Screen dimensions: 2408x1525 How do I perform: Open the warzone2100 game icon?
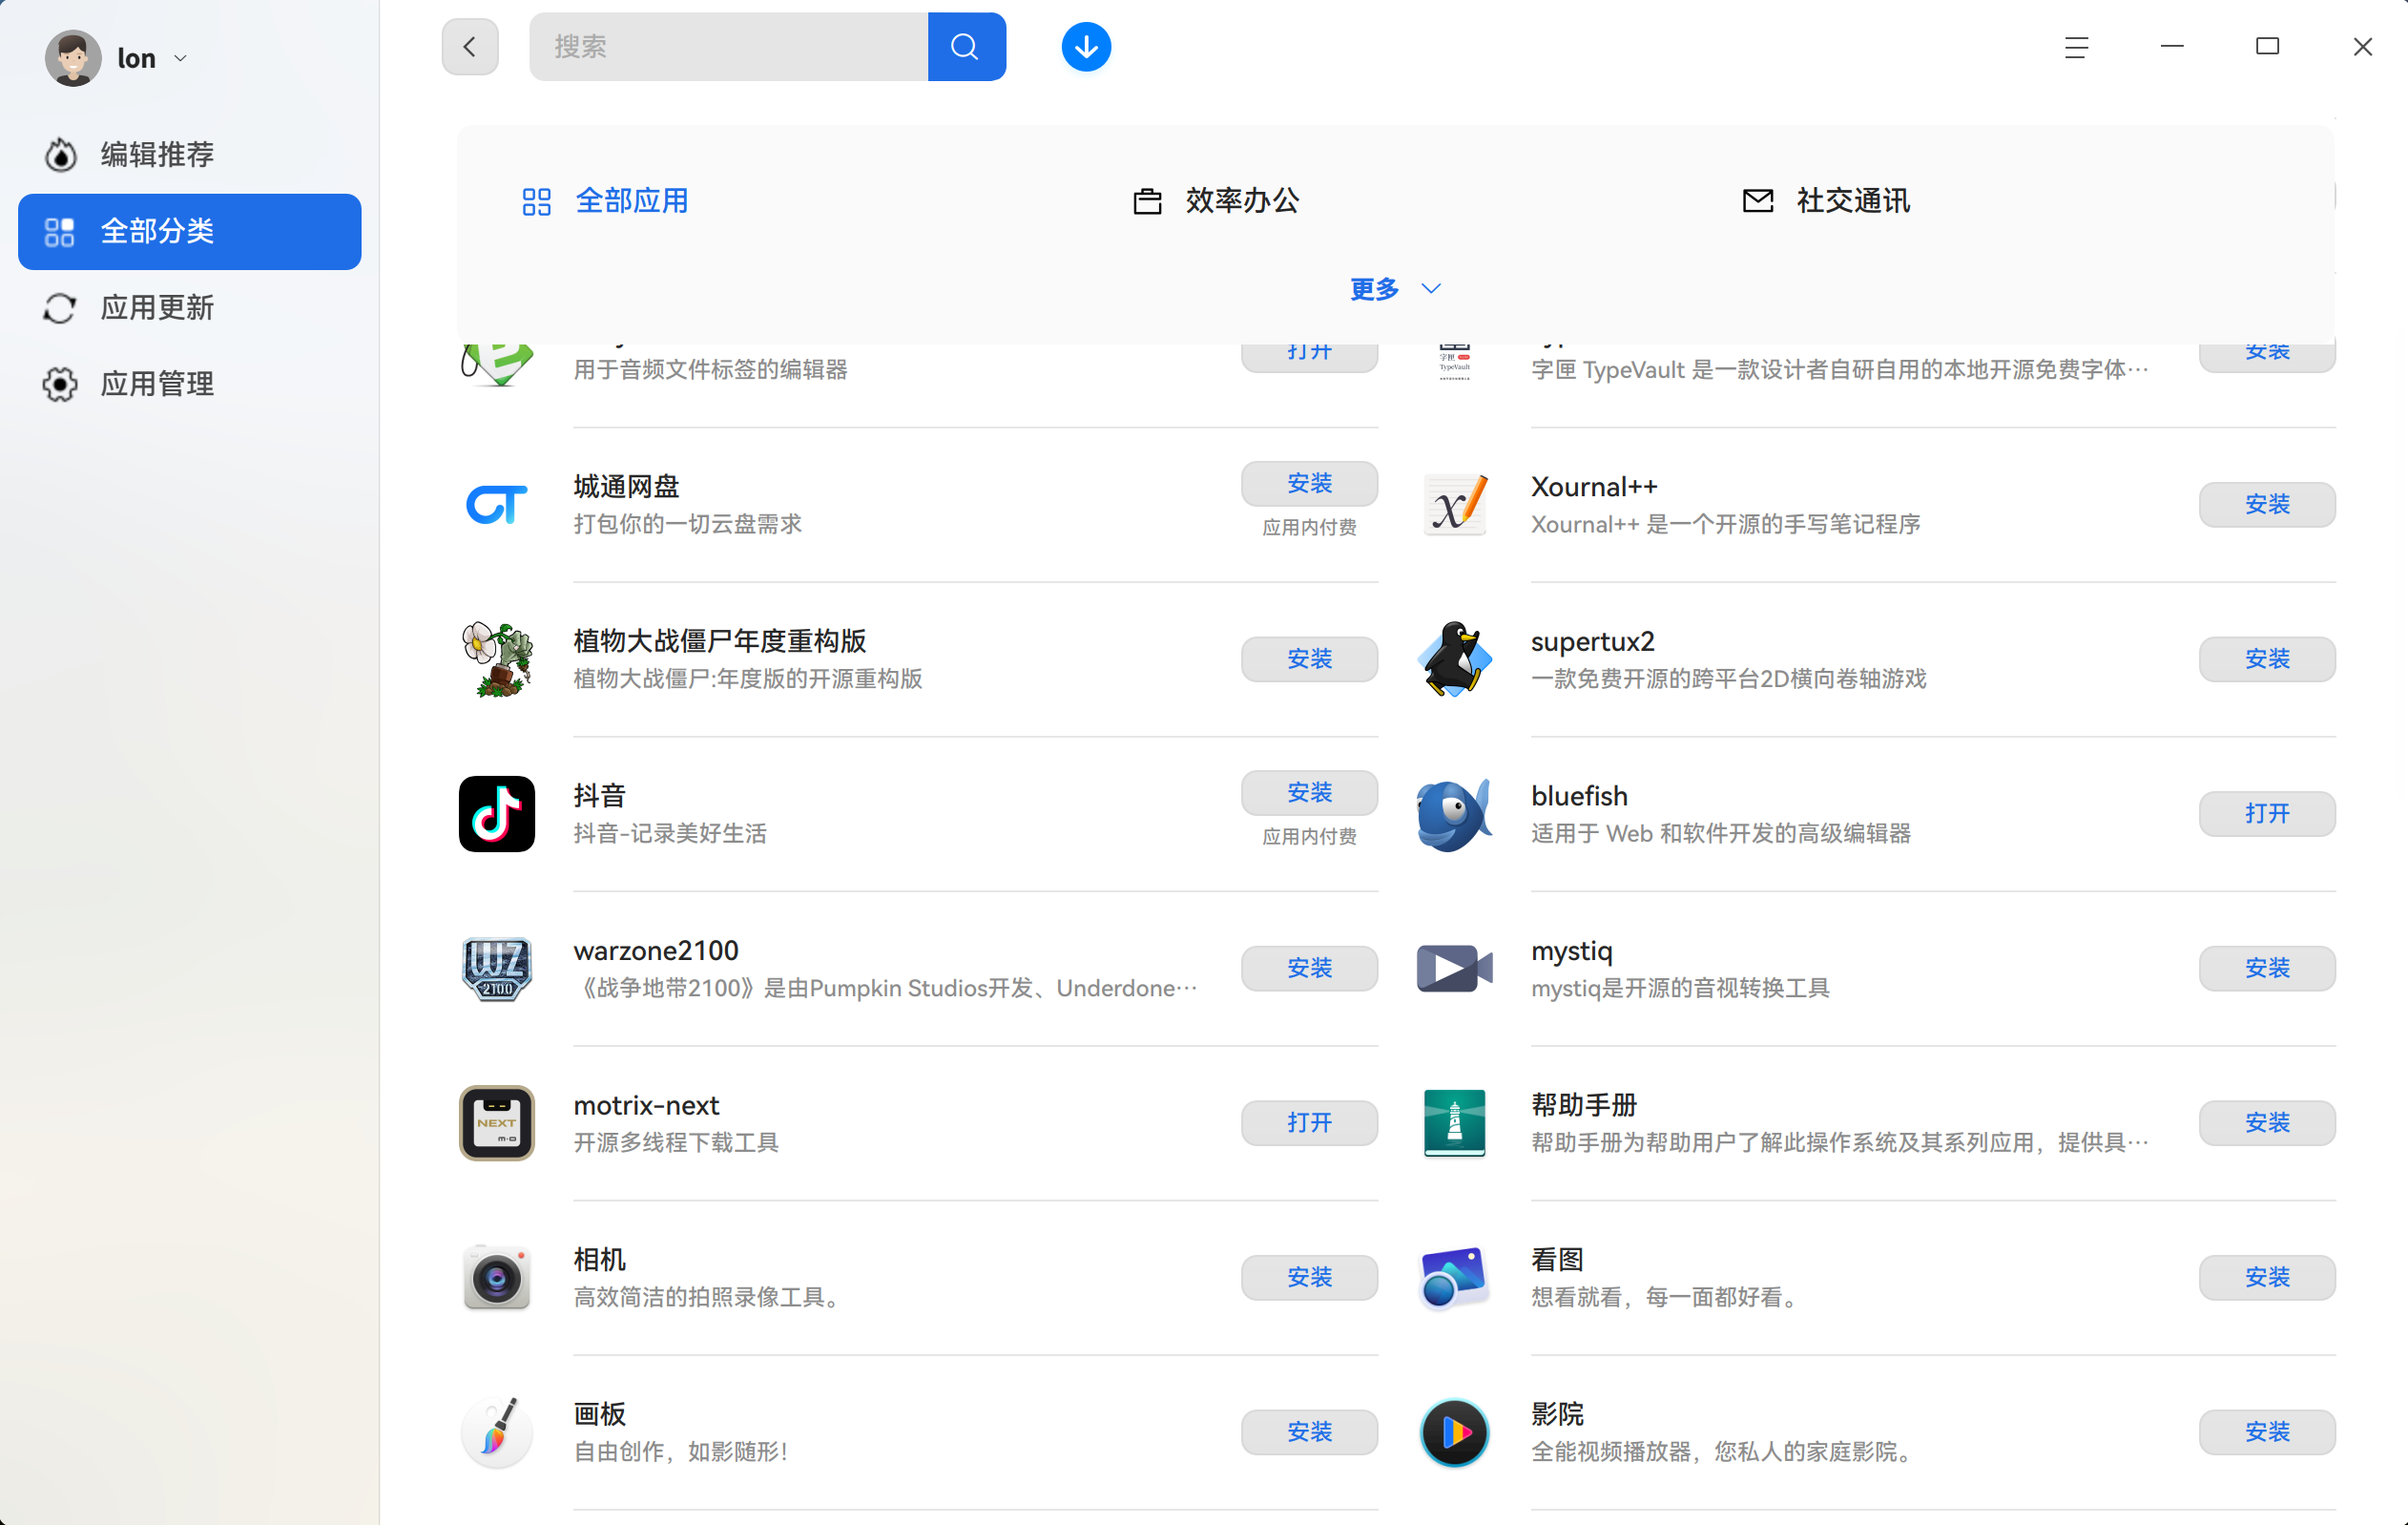point(496,968)
